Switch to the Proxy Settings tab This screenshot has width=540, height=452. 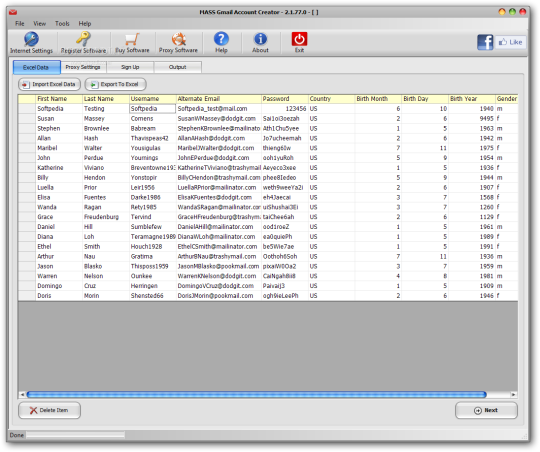pyautogui.click(x=83, y=67)
